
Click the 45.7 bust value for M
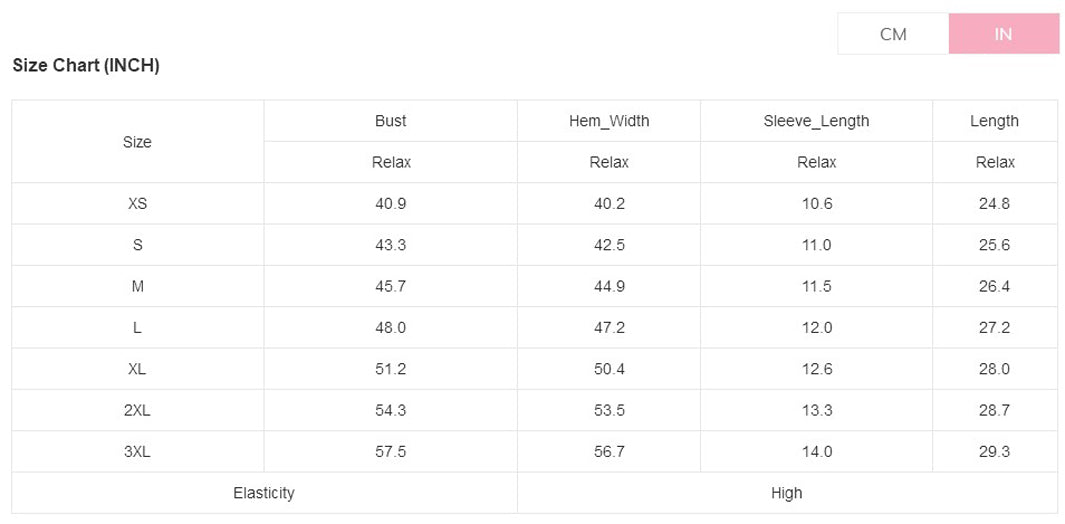tap(391, 287)
